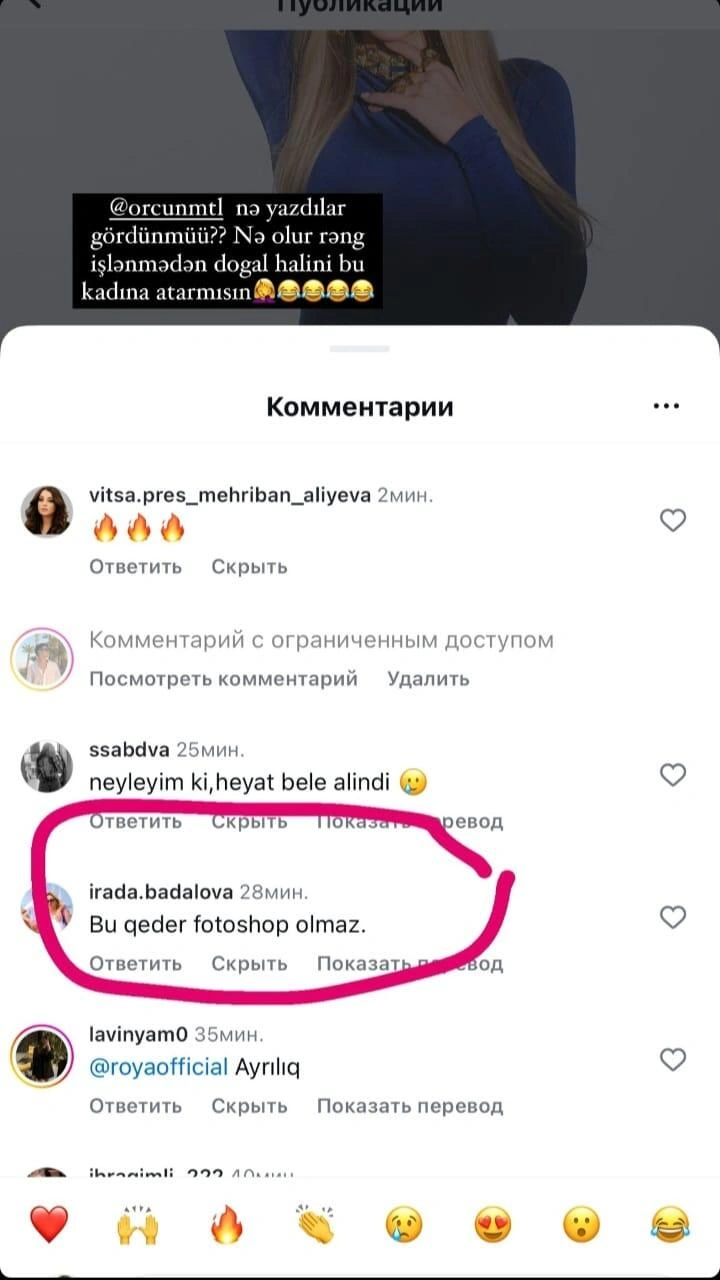Click Посмотреть комментарий for the restricted comment

[224, 679]
